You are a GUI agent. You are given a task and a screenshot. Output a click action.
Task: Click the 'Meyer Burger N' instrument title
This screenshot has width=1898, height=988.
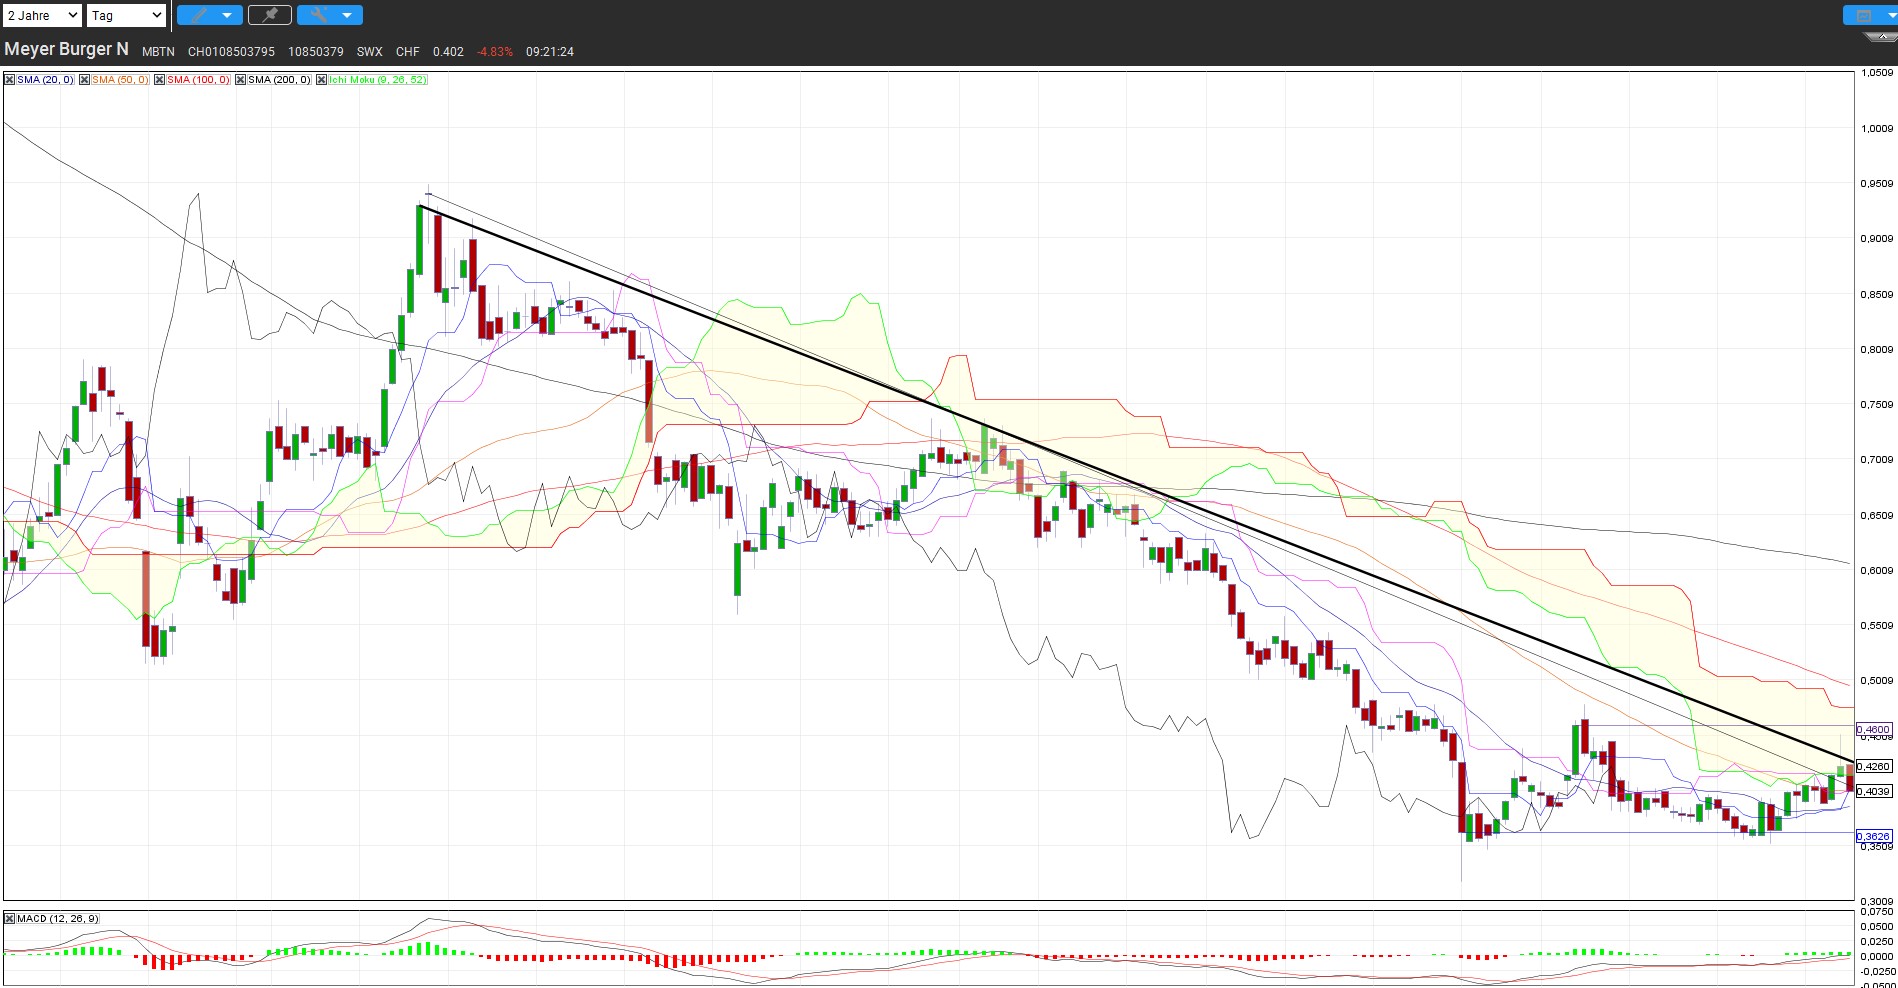pyautogui.click(x=67, y=49)
